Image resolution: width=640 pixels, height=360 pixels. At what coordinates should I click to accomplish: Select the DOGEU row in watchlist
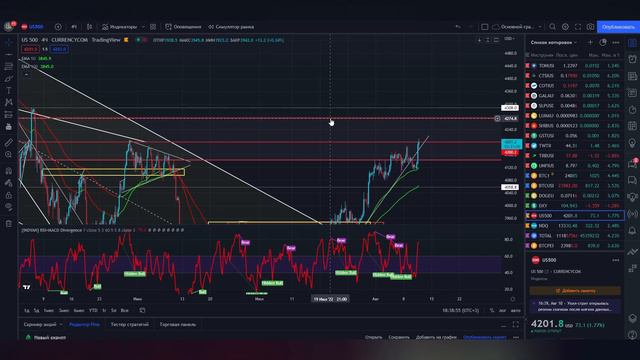click(x=574, y=196)
